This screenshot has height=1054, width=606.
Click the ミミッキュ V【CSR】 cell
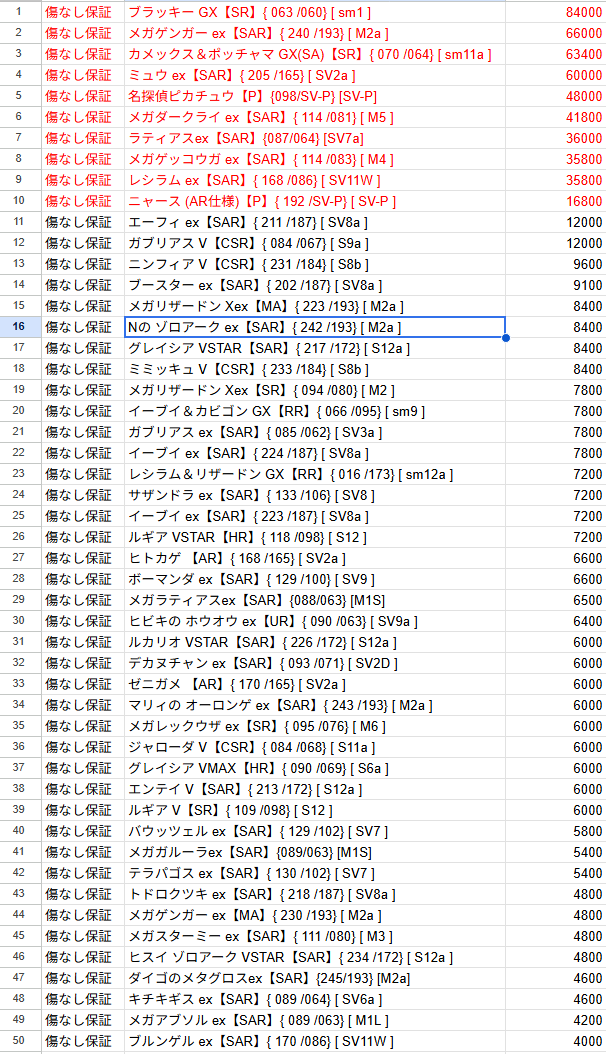314,368
